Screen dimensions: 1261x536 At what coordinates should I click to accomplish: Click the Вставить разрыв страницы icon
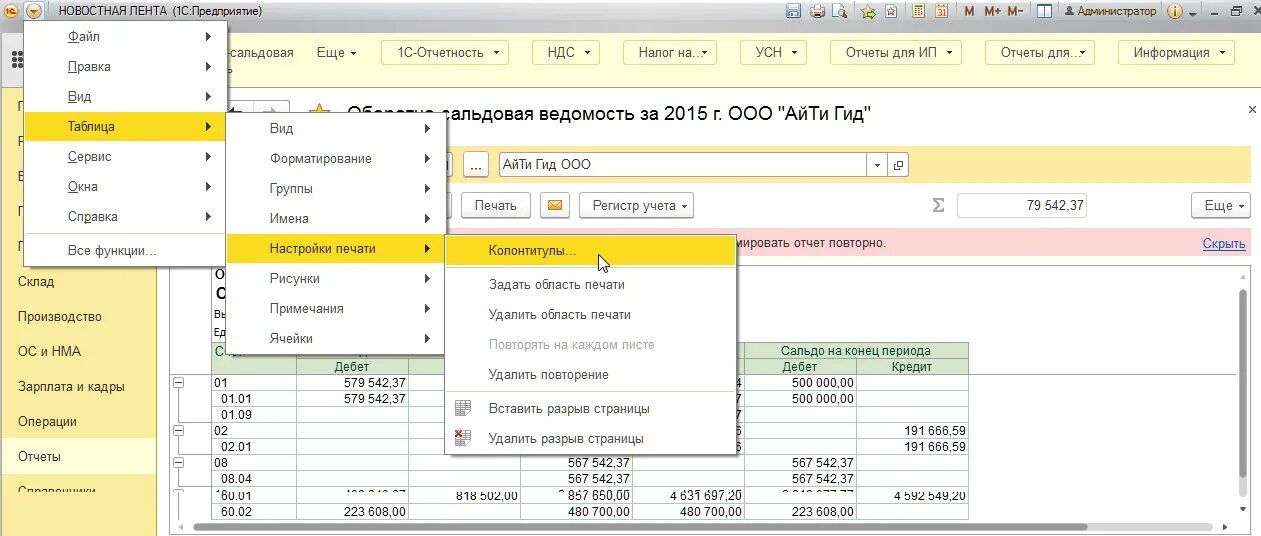(x=462, y=408)
